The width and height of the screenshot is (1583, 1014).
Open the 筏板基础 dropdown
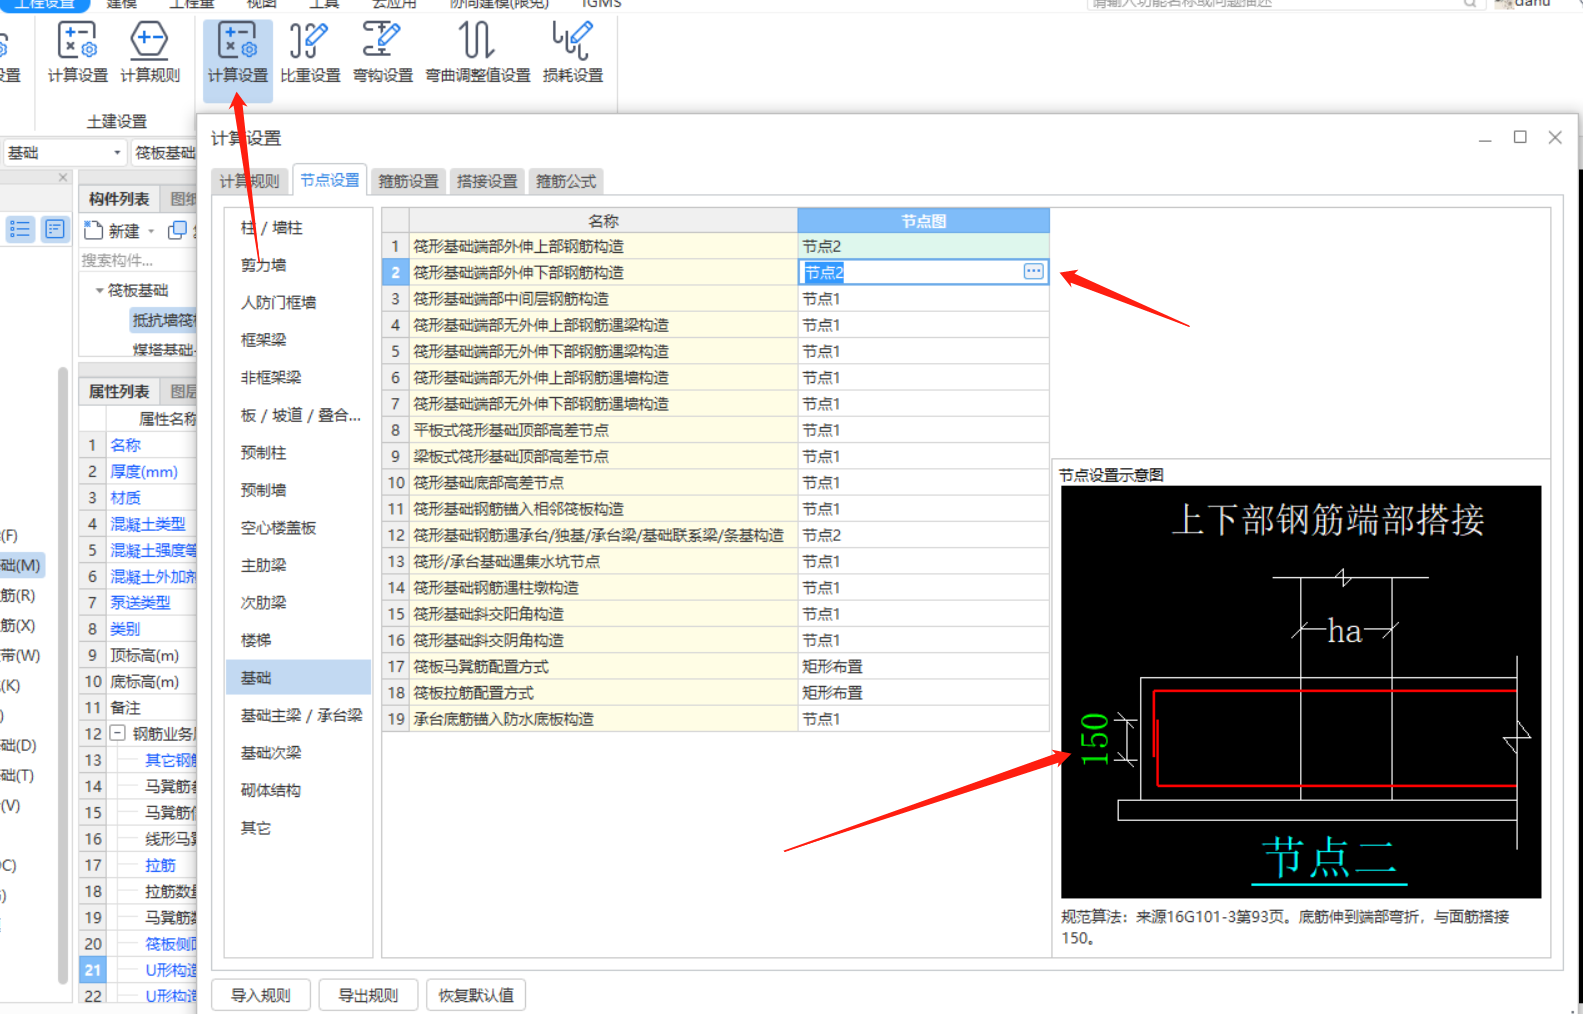(164, 153)
